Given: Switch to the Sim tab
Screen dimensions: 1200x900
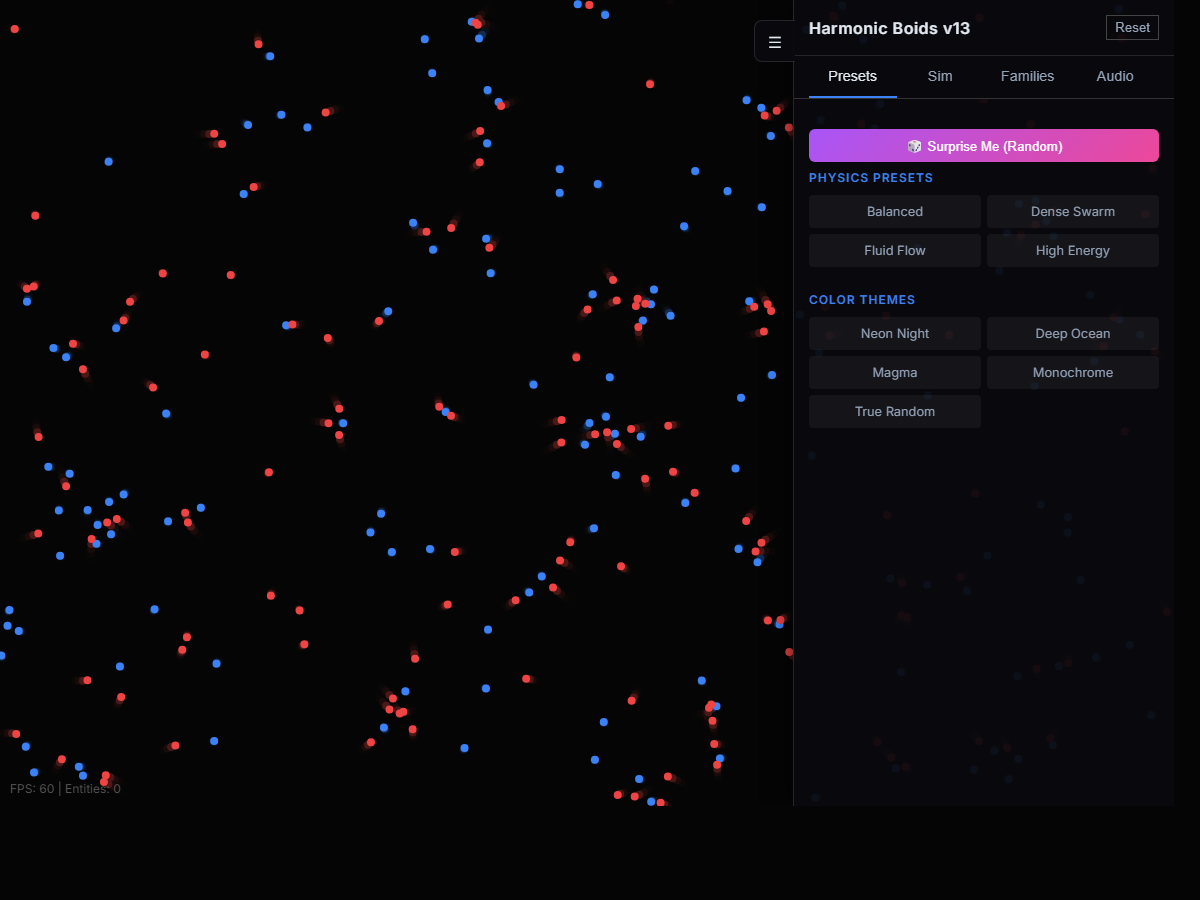Looking at the screenshot, I should pyautogui.click(x=940, y=76).
